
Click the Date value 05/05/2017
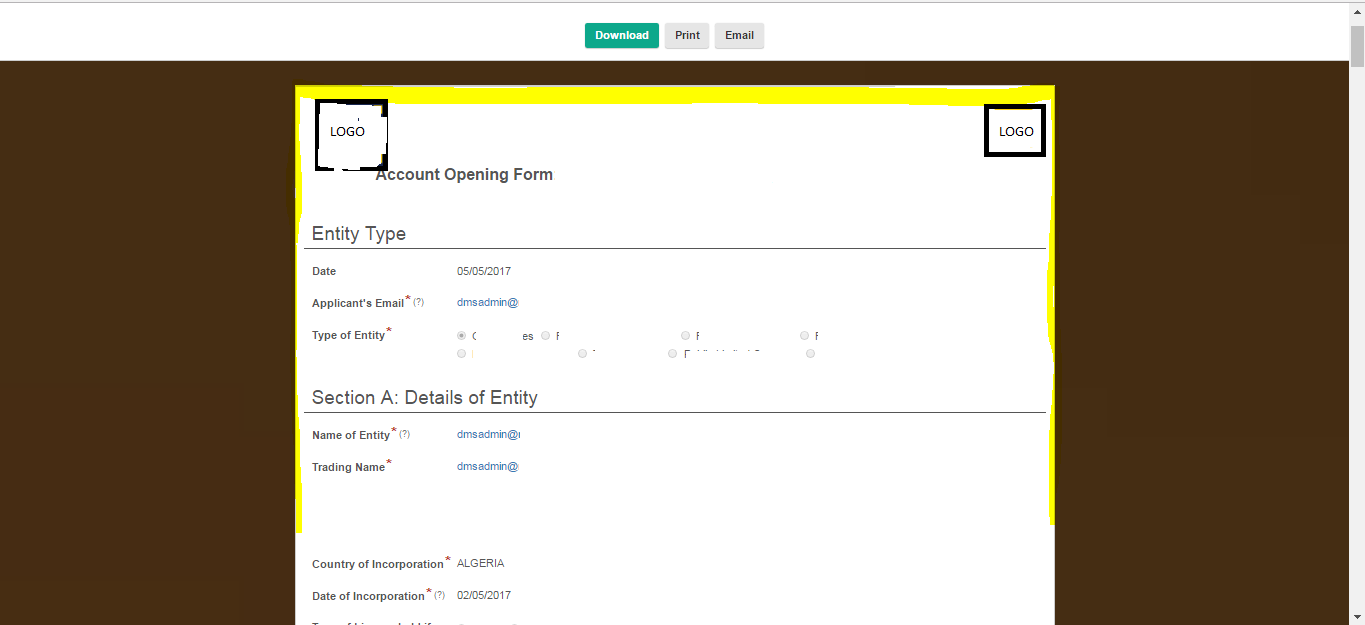[x=484, y=271]
